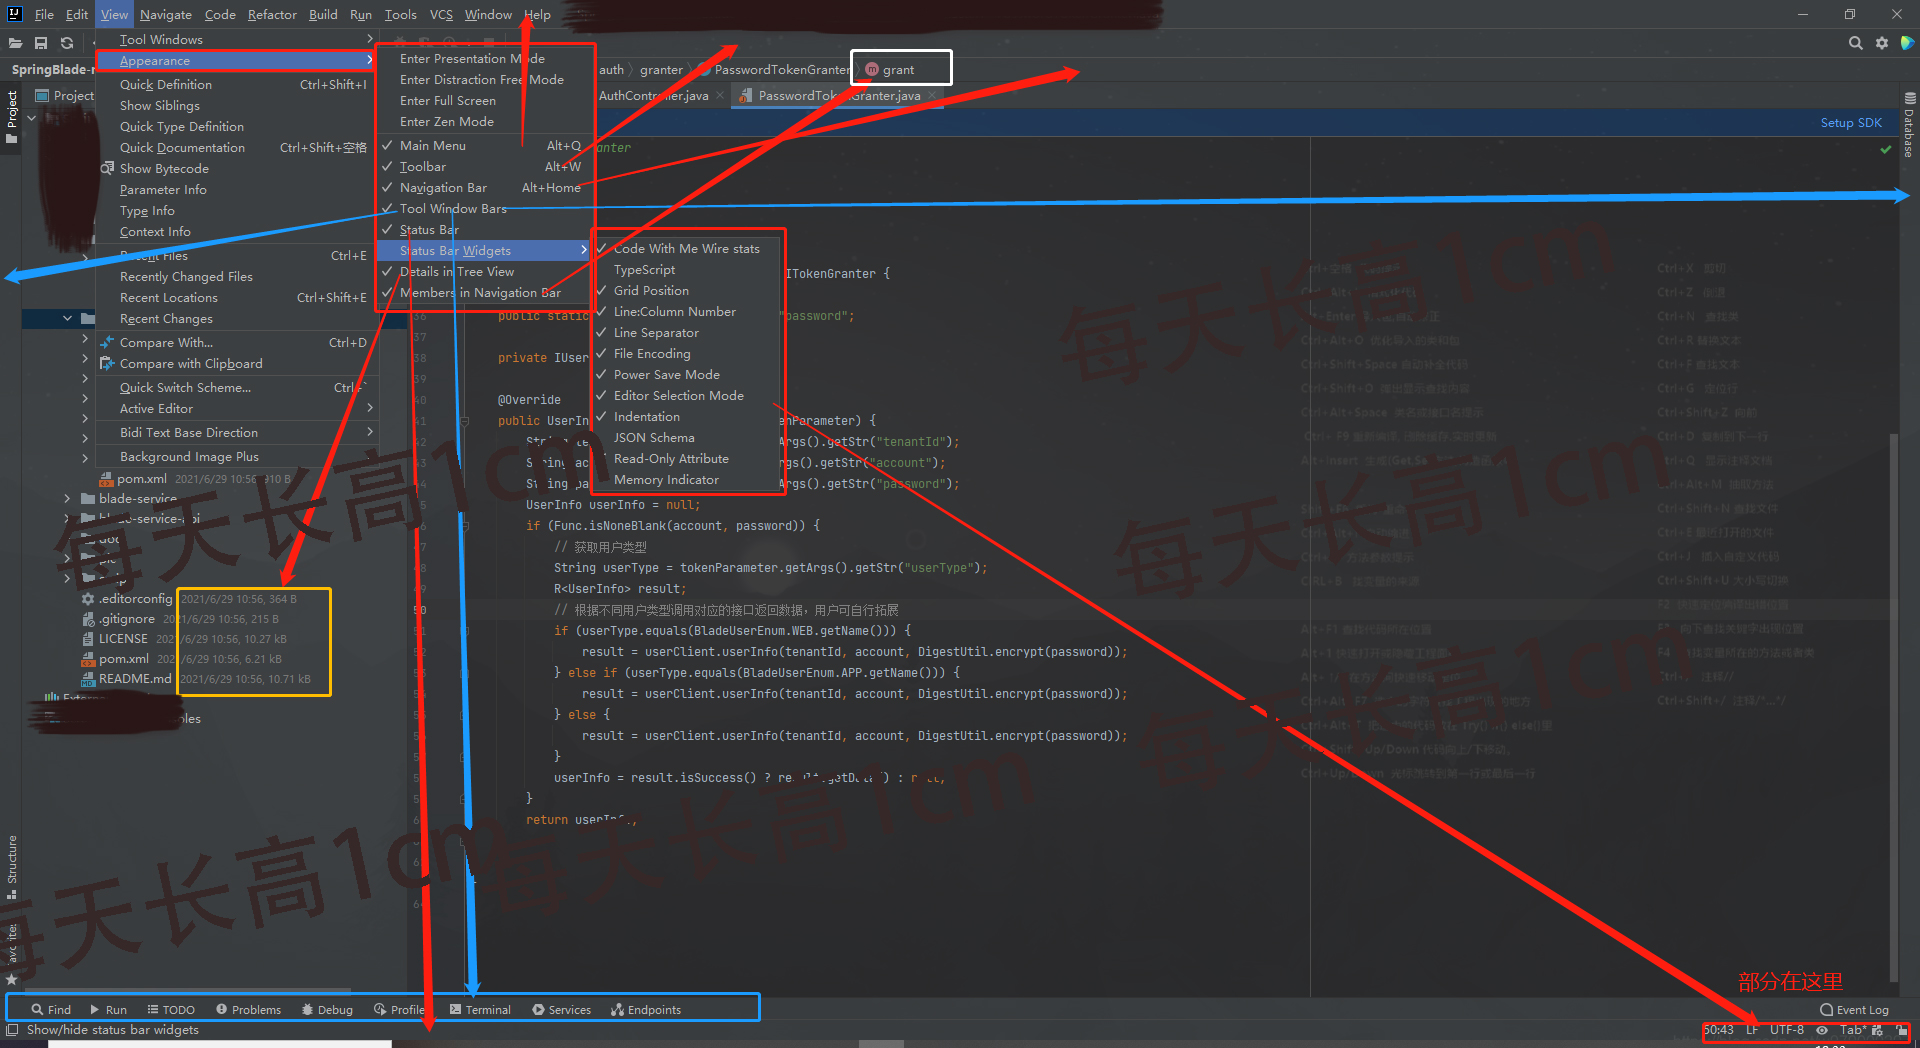Click the Favorites star icon
Image resolution: width=1920 pixels, height=1048 pixels.
point(12,980)
